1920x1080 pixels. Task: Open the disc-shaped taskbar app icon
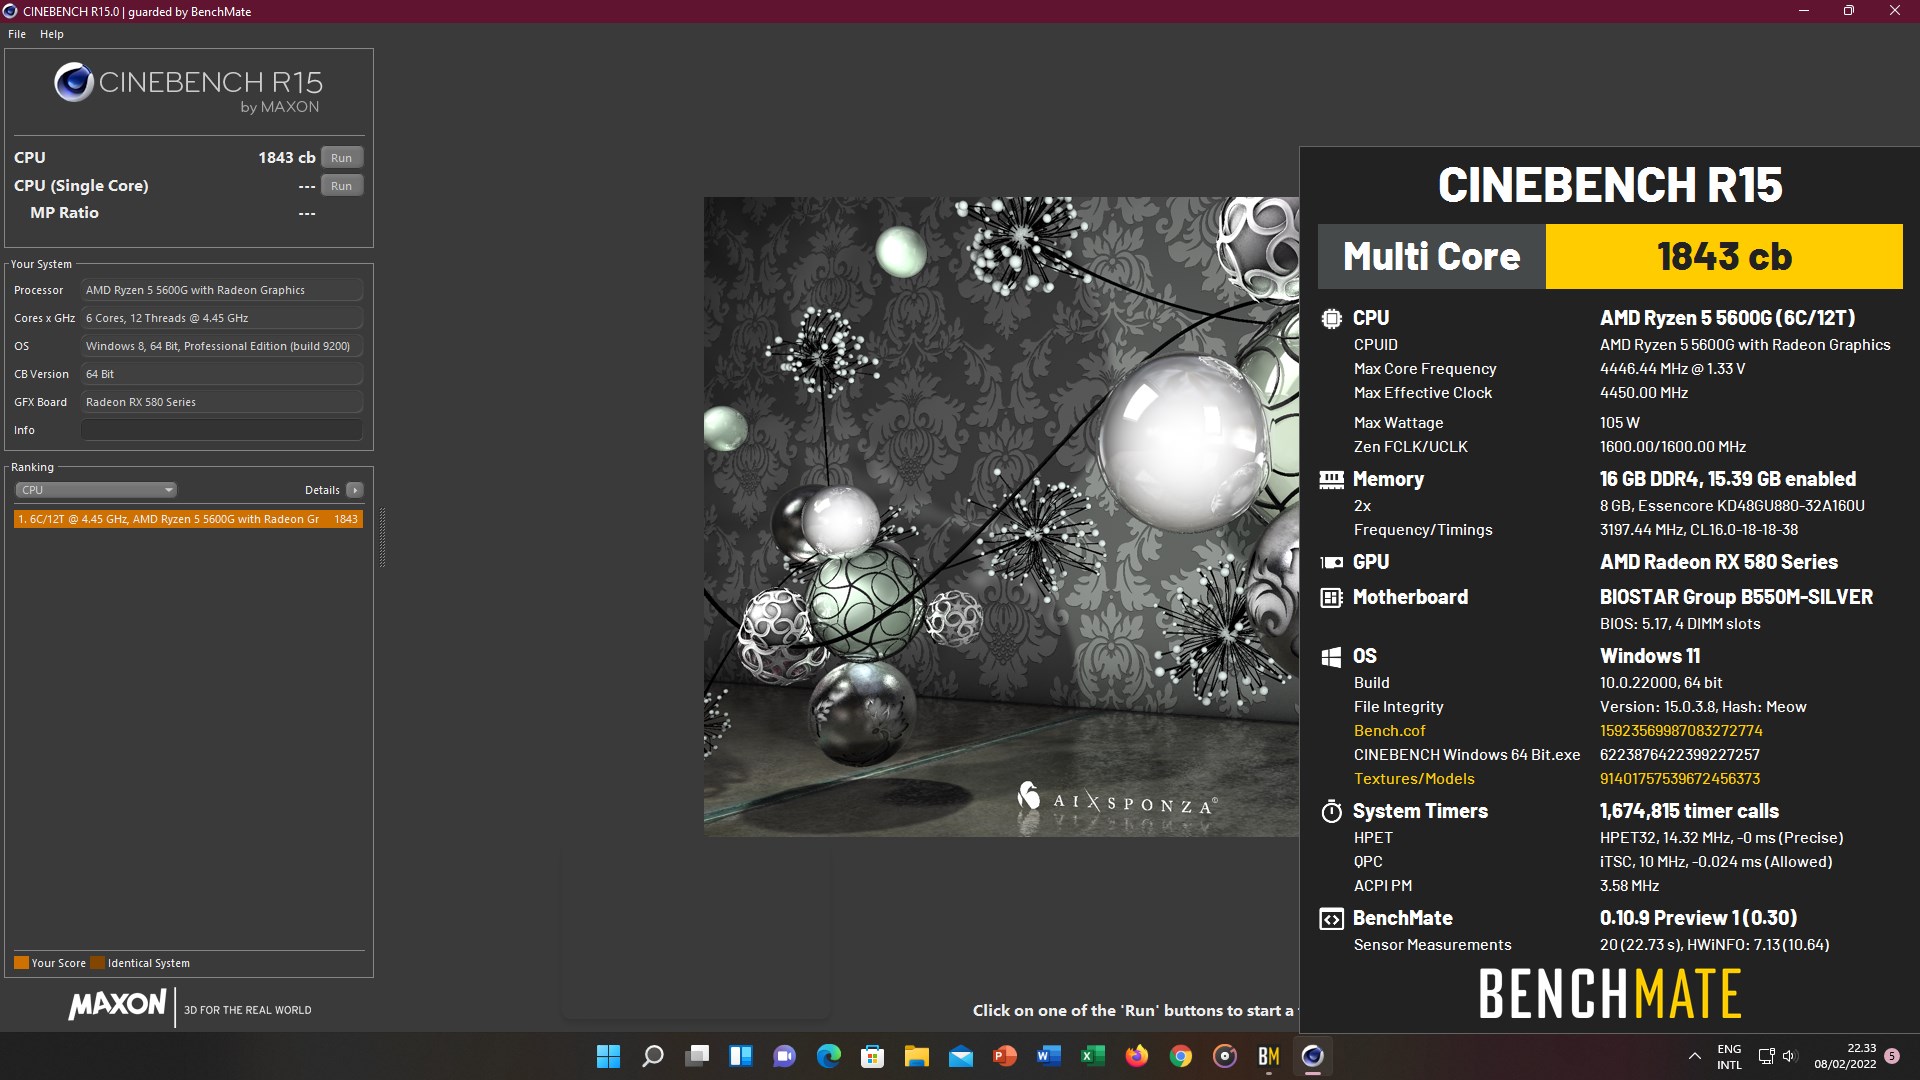(x=1224, y=1056)
